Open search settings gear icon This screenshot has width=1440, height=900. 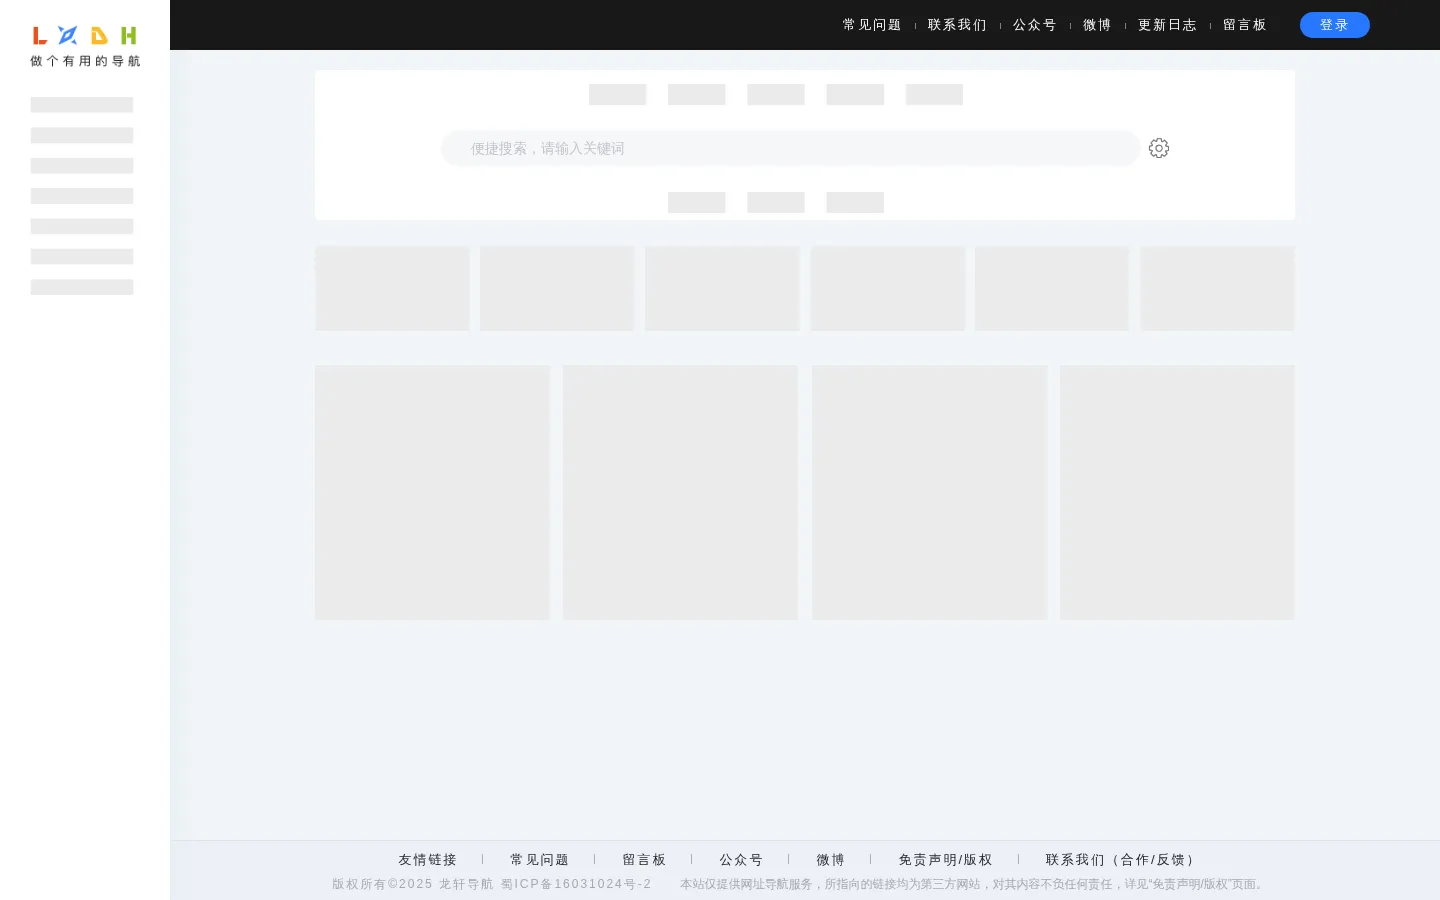1159,148
